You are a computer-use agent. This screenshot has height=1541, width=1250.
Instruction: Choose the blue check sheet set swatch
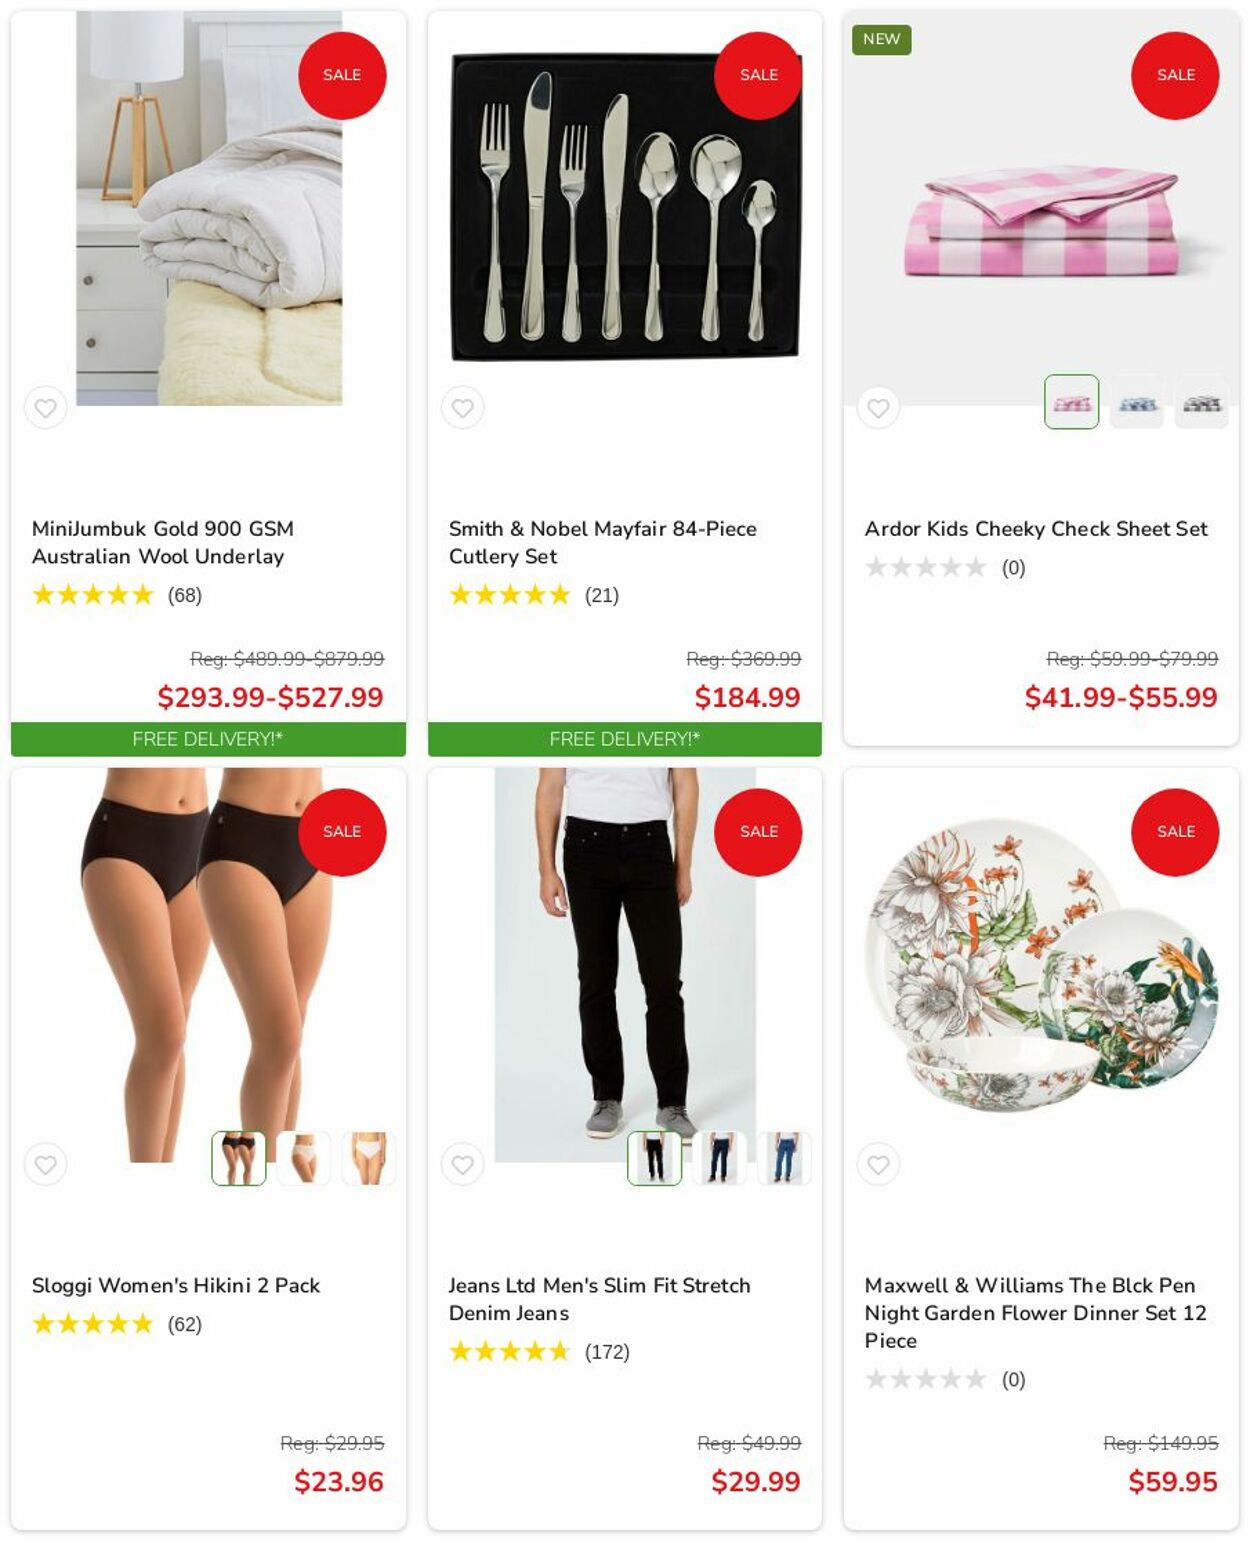pos(1136,402)
